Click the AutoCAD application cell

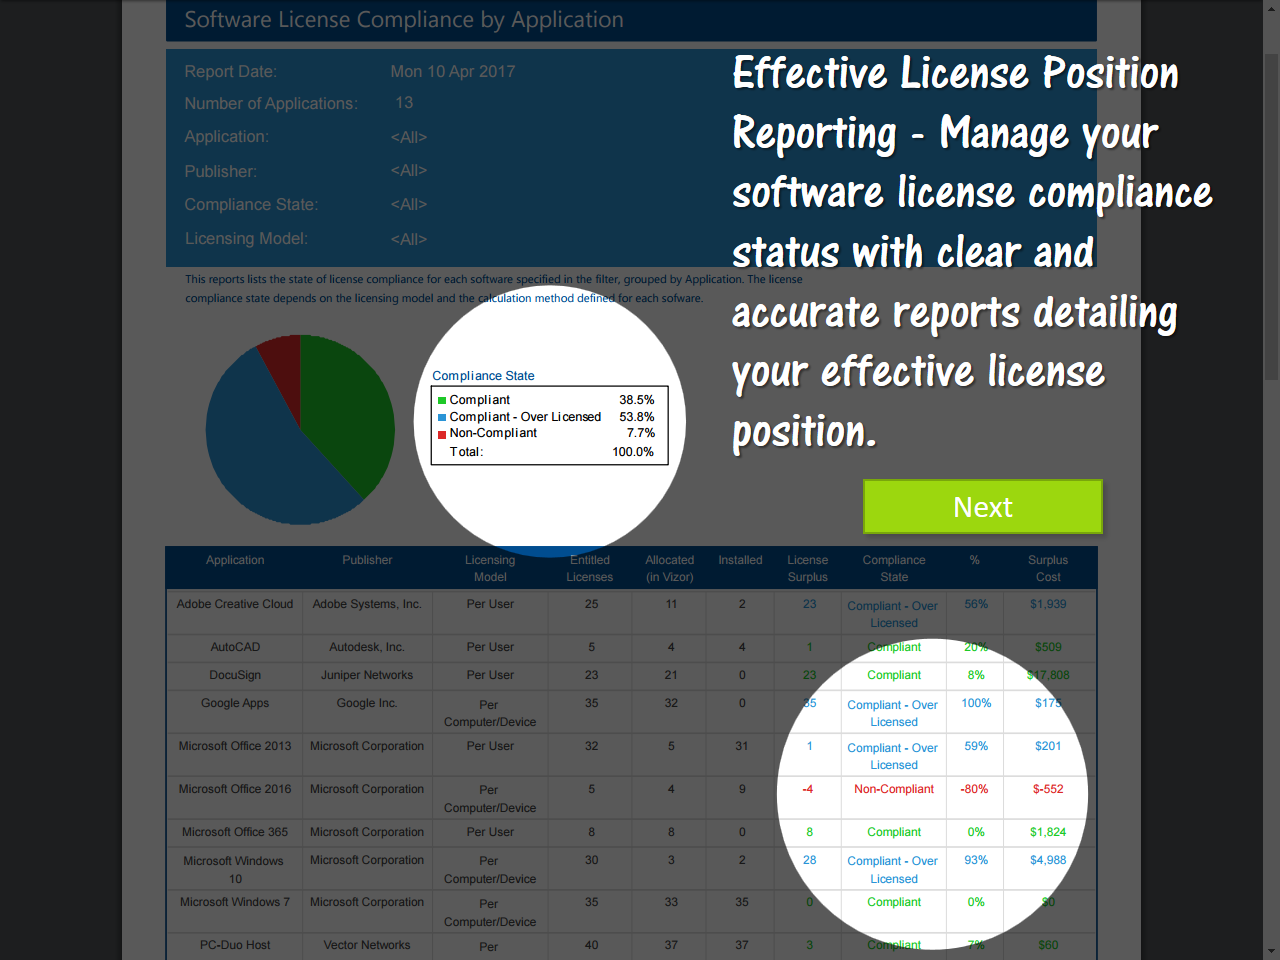point(235,647)
